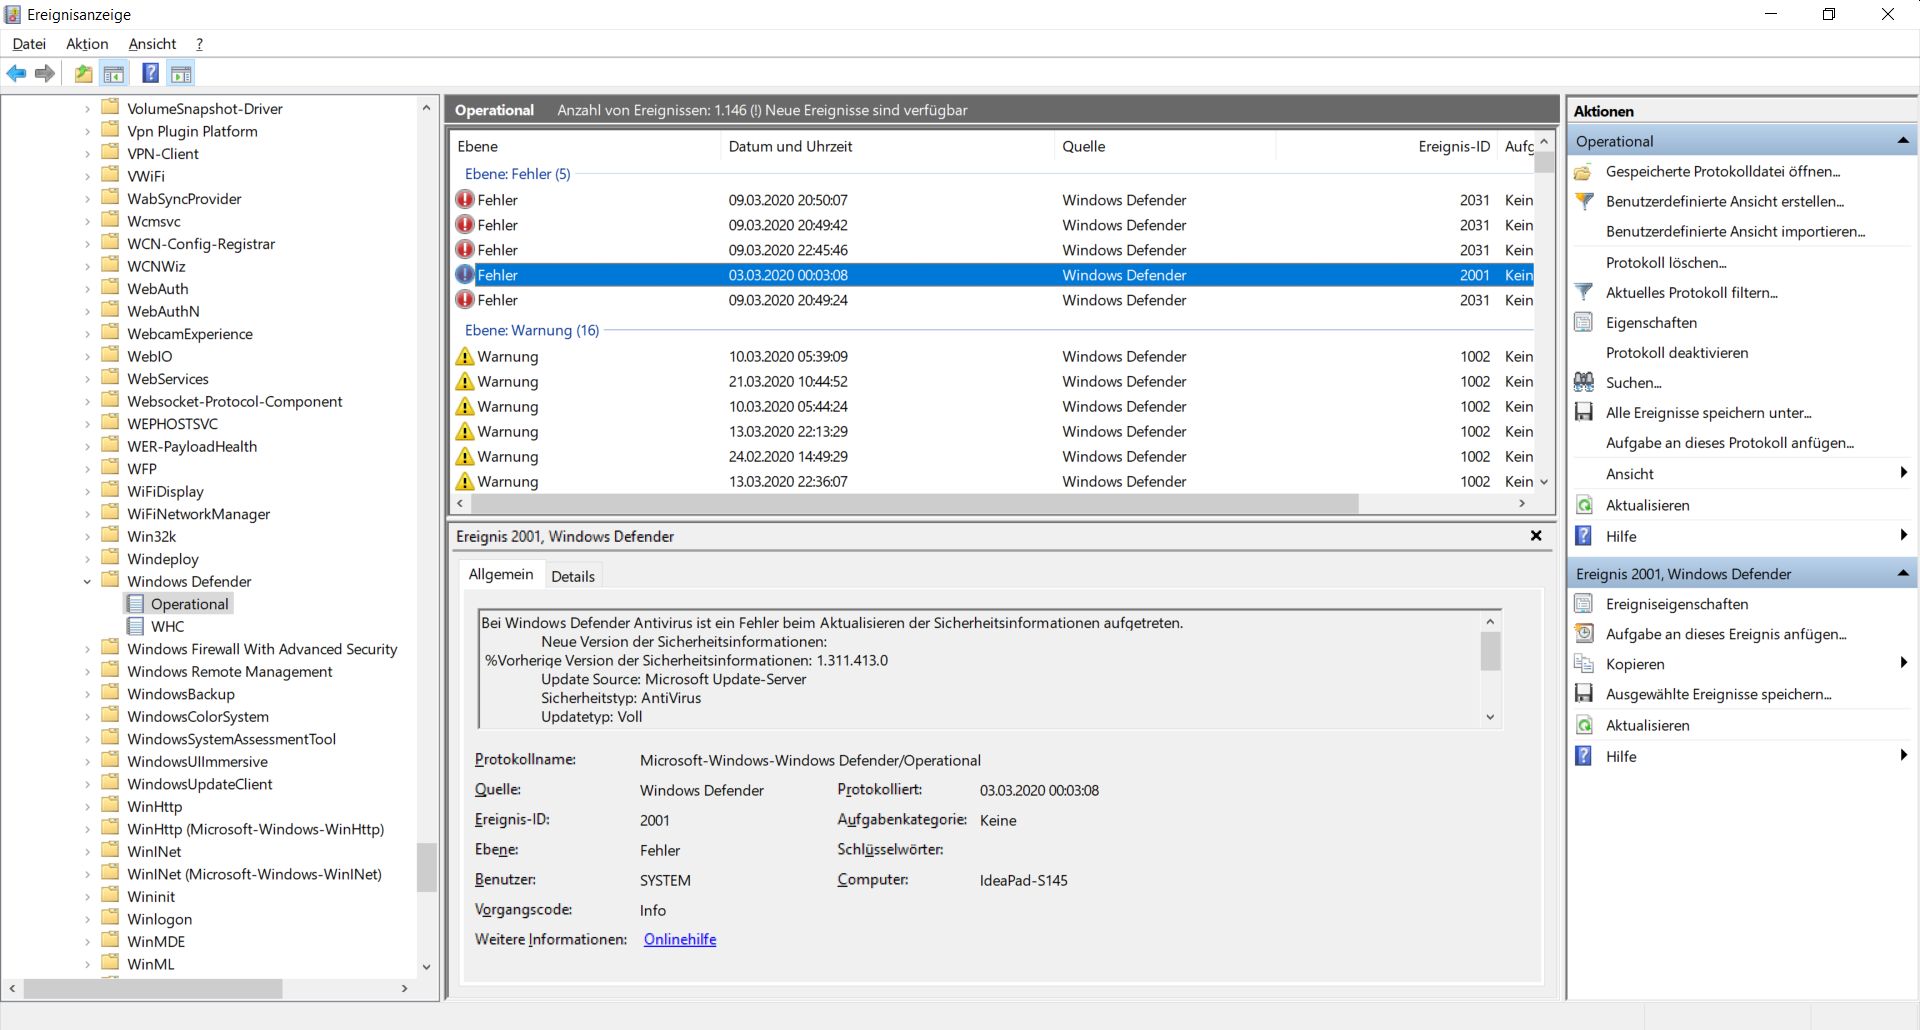Close the event preview pane with X
The width and height of the screenshot is (1920, 1030).
tap(1536, 536)
